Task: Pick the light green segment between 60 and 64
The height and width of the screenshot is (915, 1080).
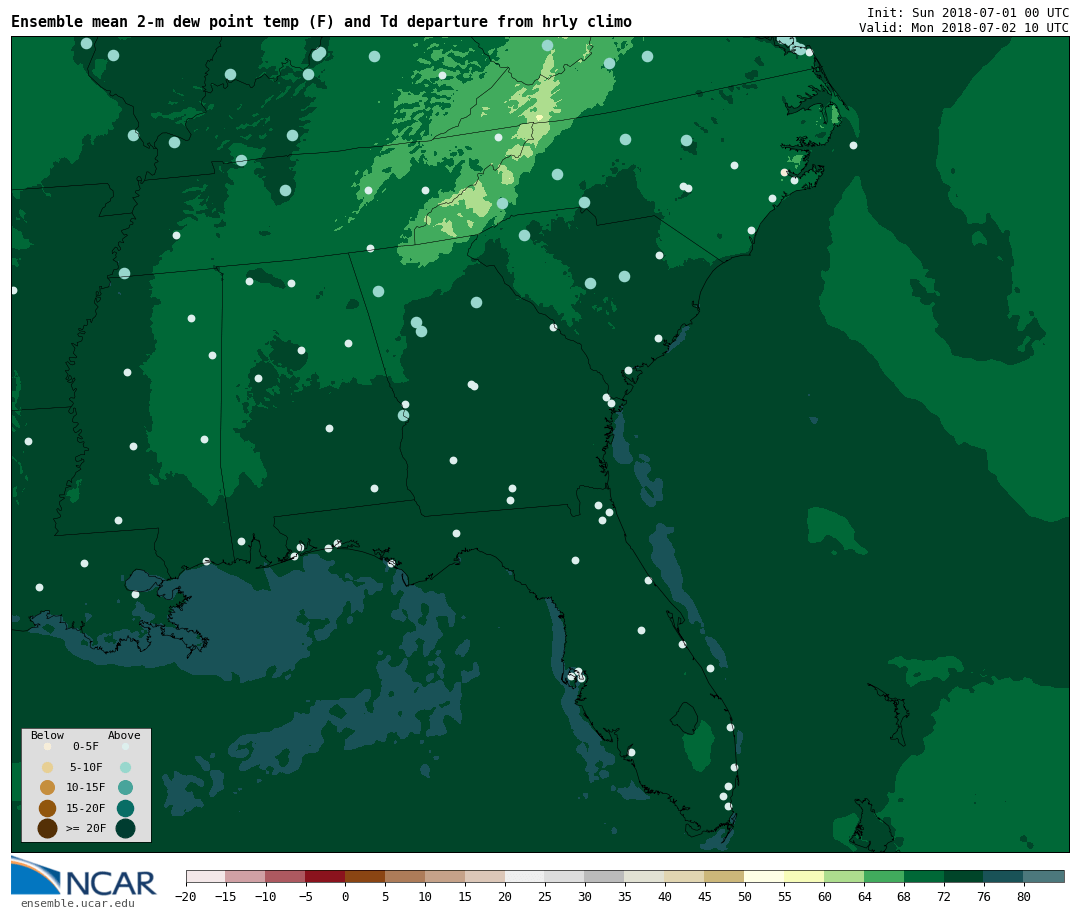Action: coord(844,876)
